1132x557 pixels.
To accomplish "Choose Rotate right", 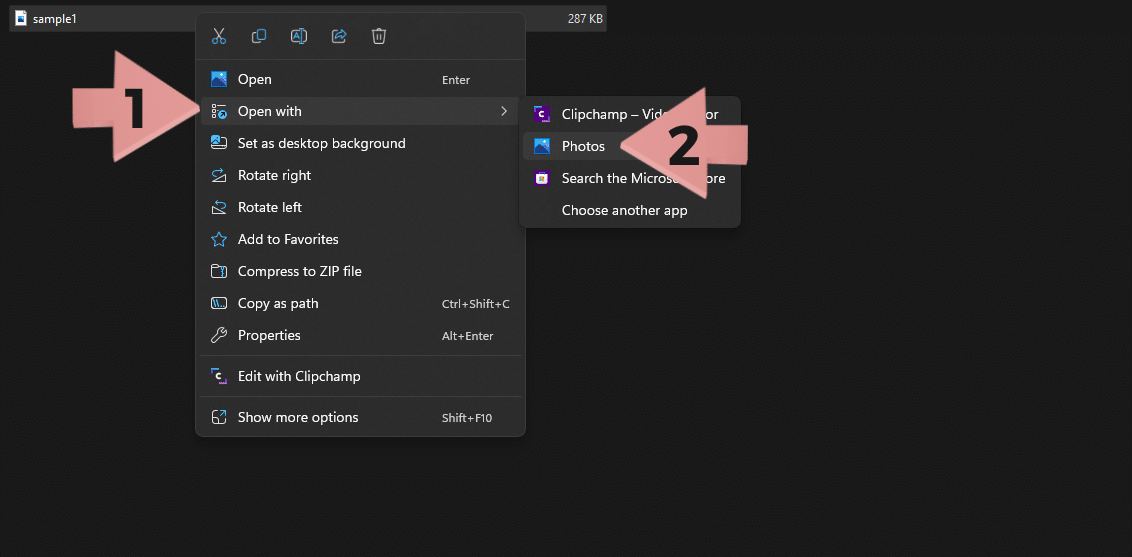I will 360,175.
